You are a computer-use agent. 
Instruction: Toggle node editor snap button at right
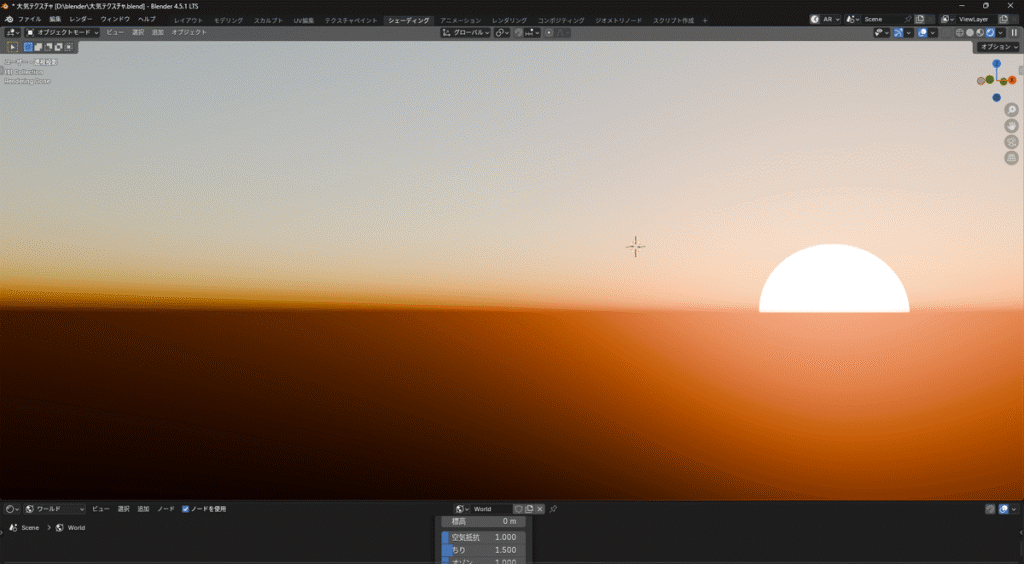coord(990,509)
